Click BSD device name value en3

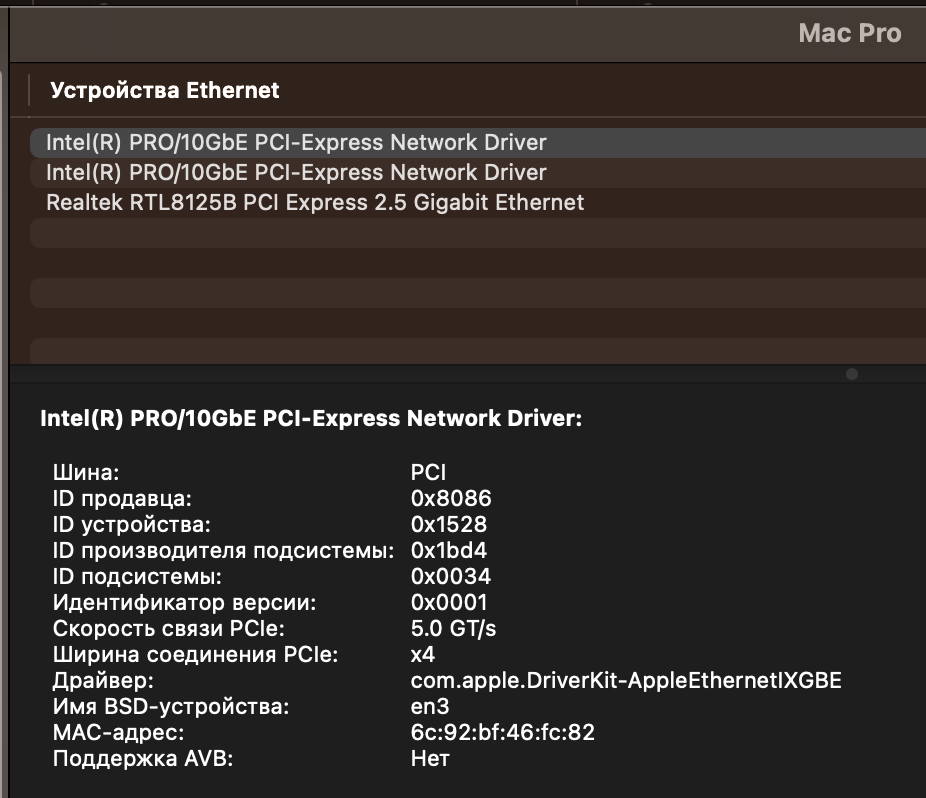[x=430, y=706]
